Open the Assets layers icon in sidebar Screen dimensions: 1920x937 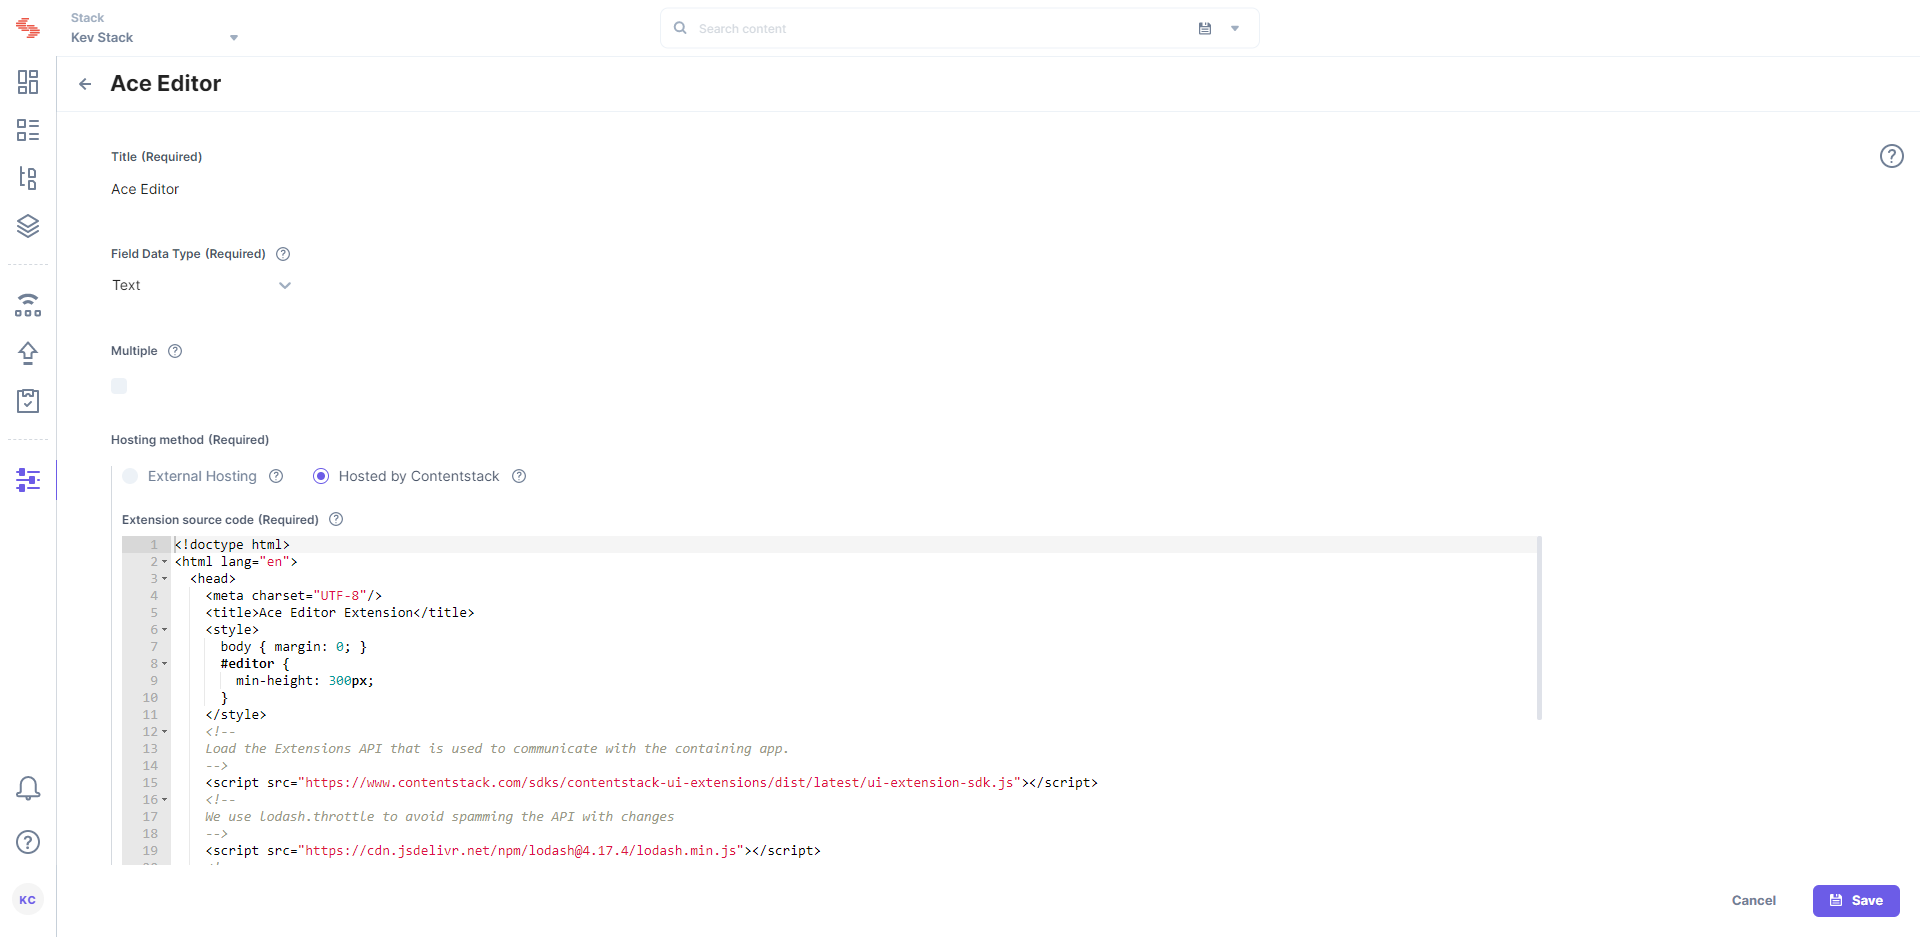point(28,226)
